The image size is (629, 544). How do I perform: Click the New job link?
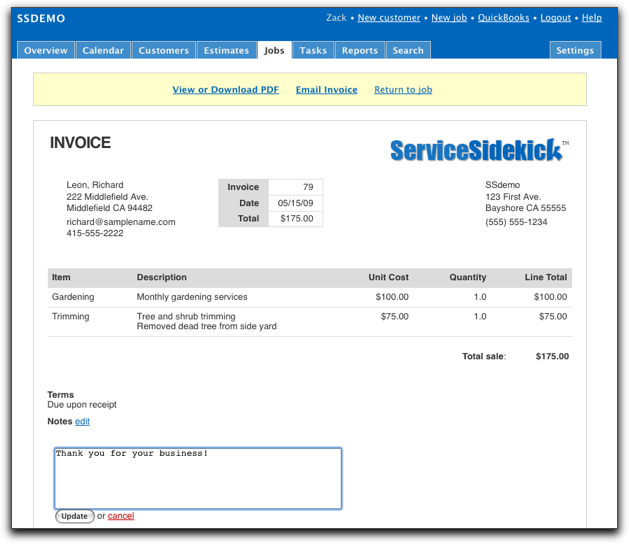click(x=449, y=18)
